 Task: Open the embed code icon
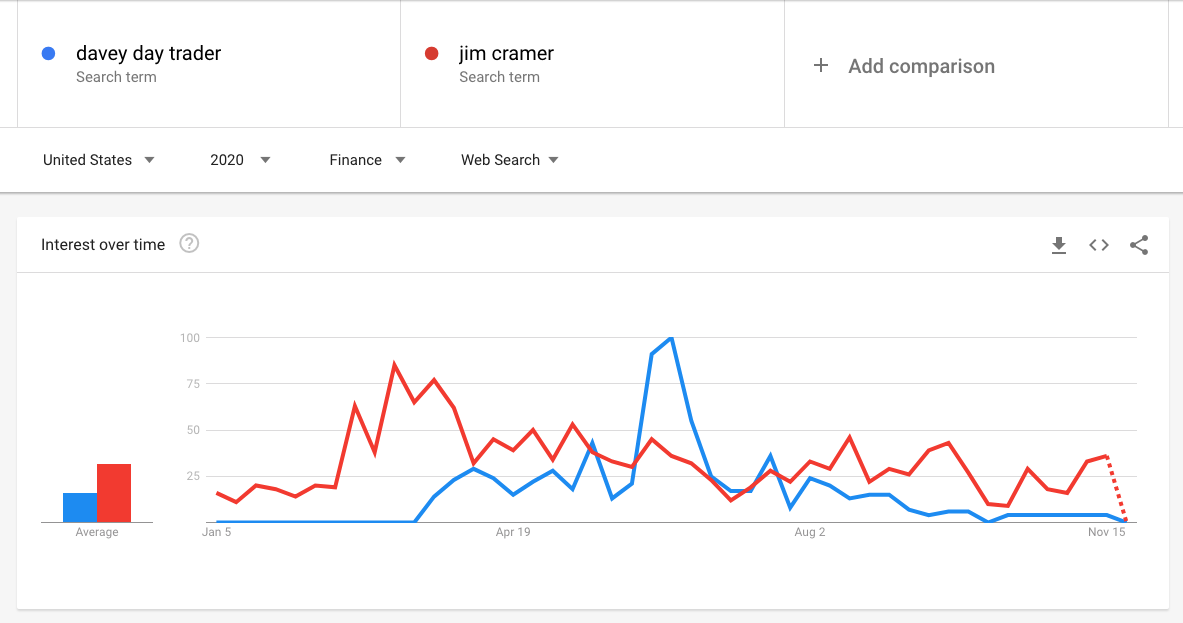click(x=1098, y=245)
